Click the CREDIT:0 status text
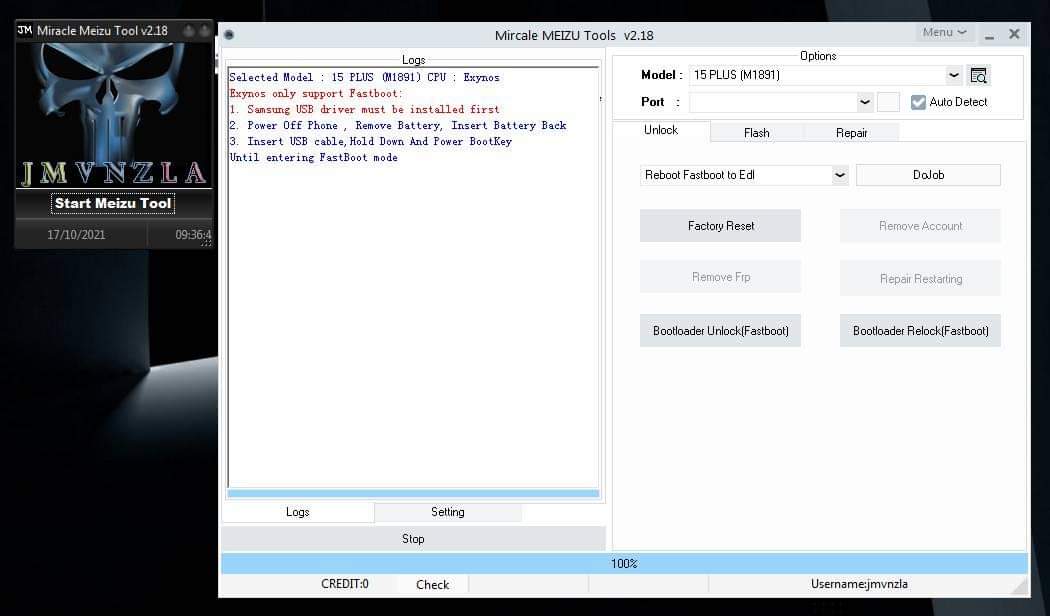The image size is (1050, 616). tap(345, 584)
